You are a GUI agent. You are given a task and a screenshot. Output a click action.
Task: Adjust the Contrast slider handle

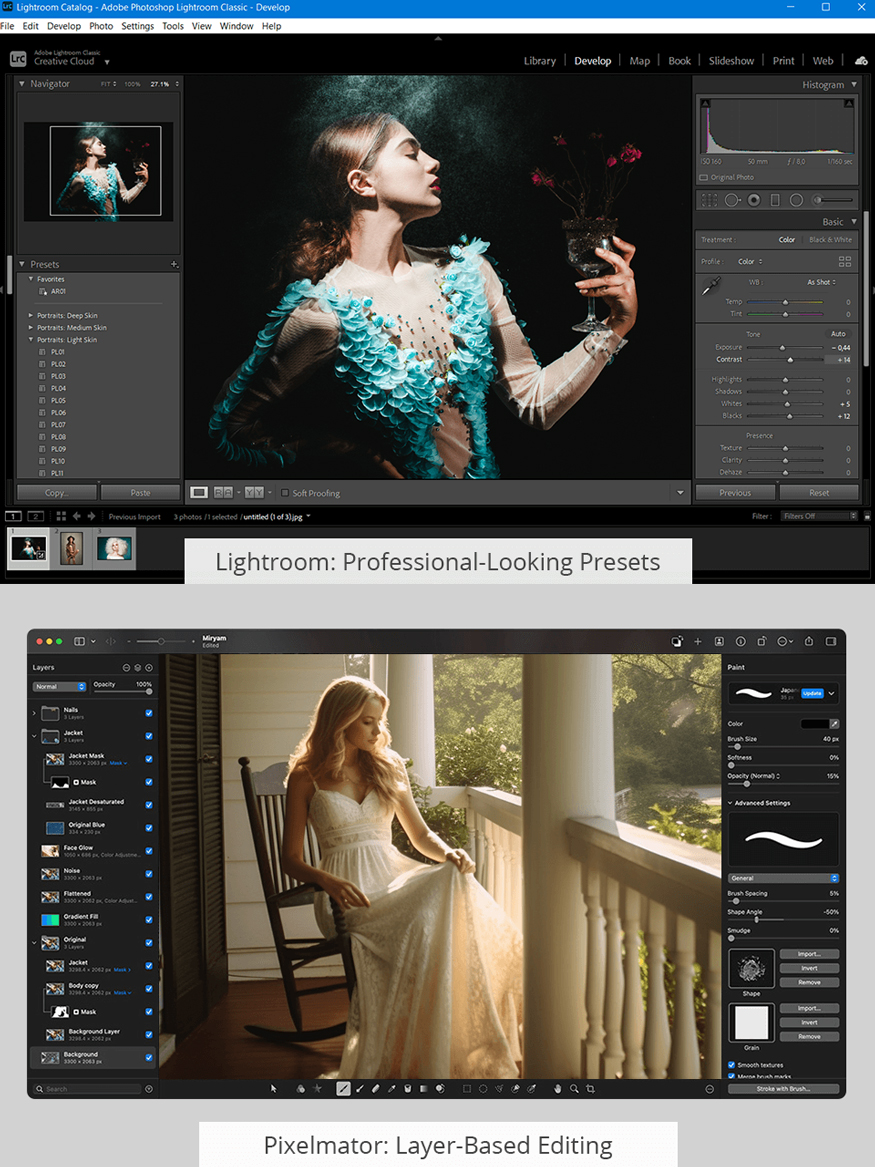(x=790, y=359)
